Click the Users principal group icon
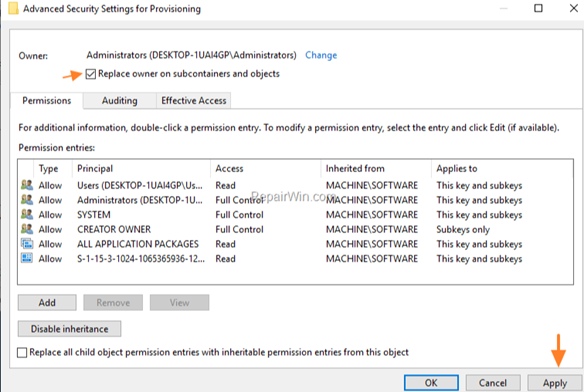584x392 pixels. point(27,185)
